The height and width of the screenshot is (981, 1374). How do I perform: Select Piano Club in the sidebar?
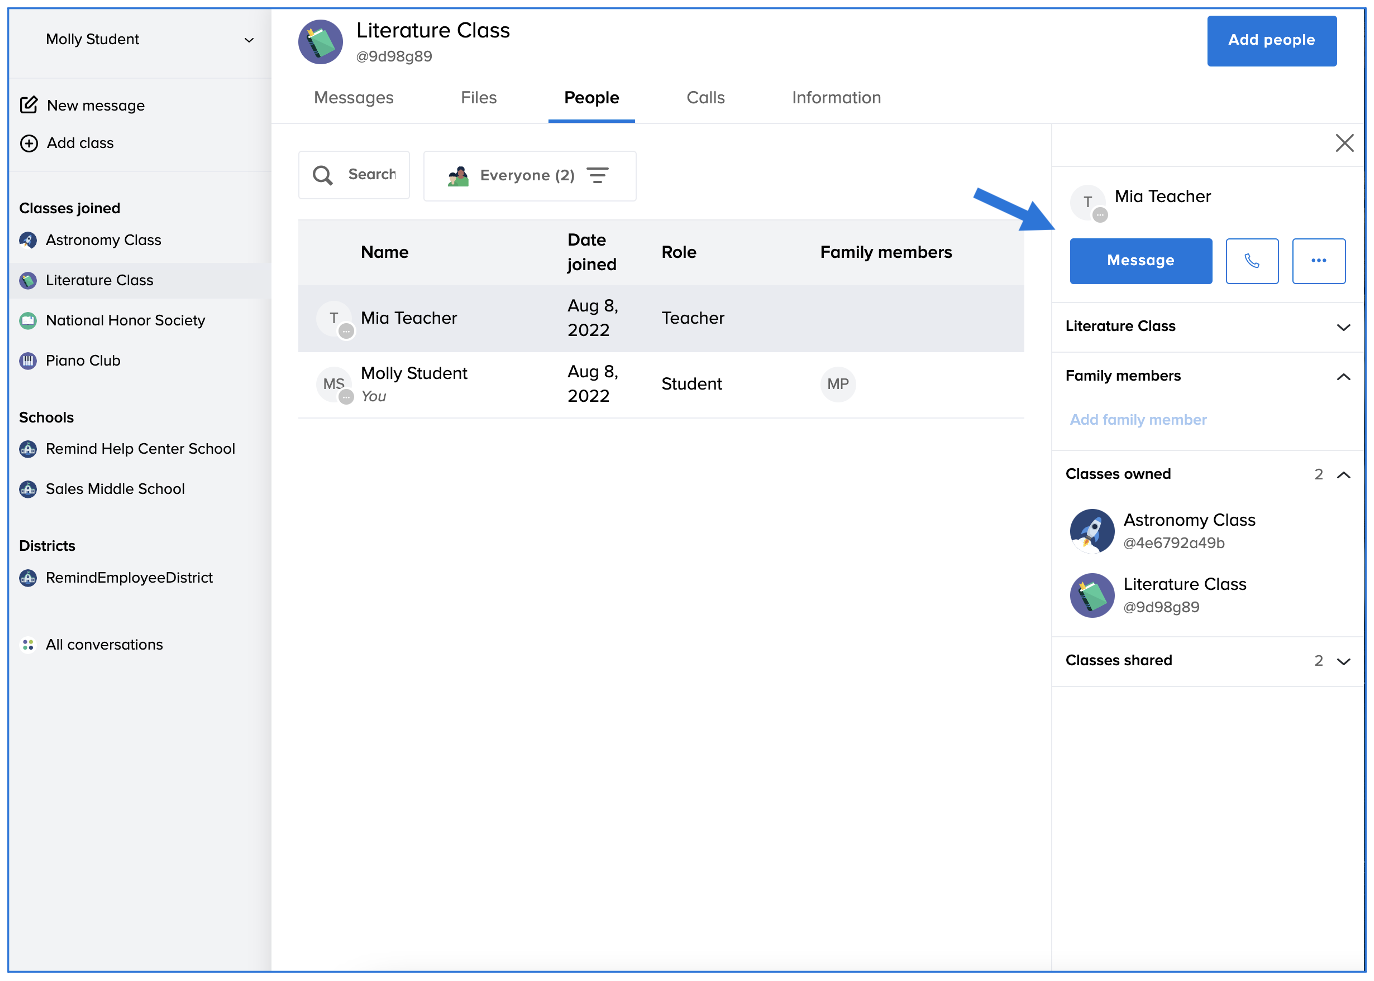tap(83, 361)
